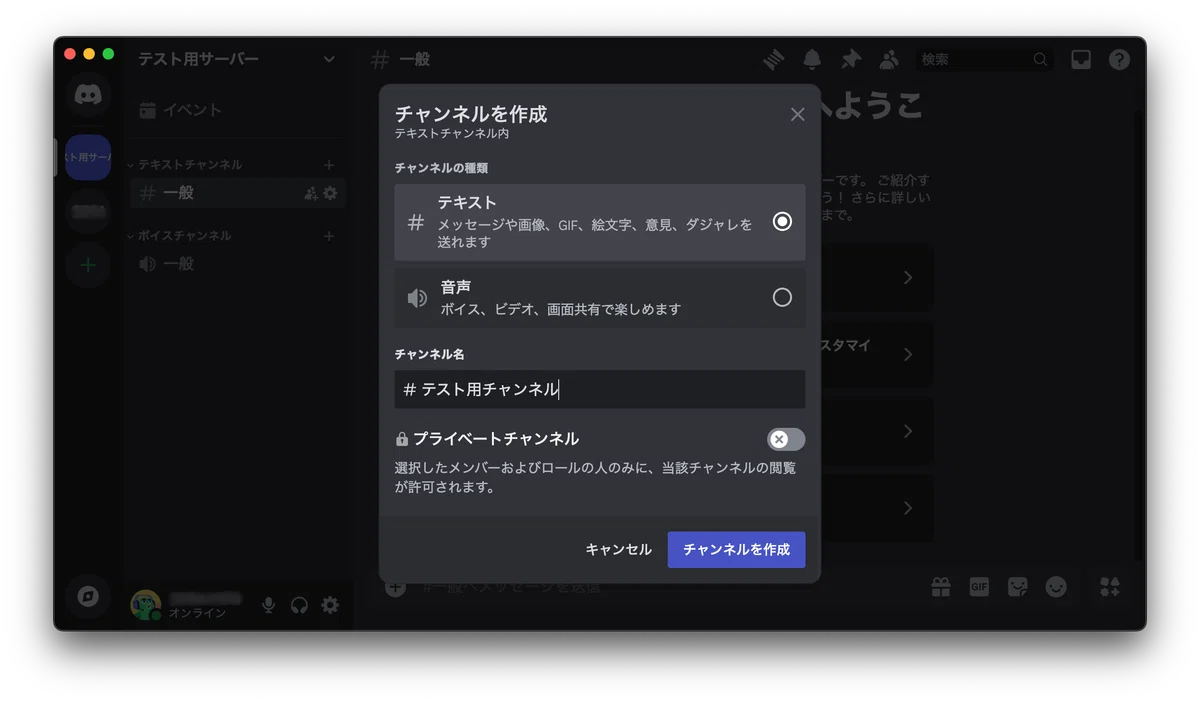Screen dimensions: 1200x702
Task: Select the テキスト channel type radio button
Action: 782,221
